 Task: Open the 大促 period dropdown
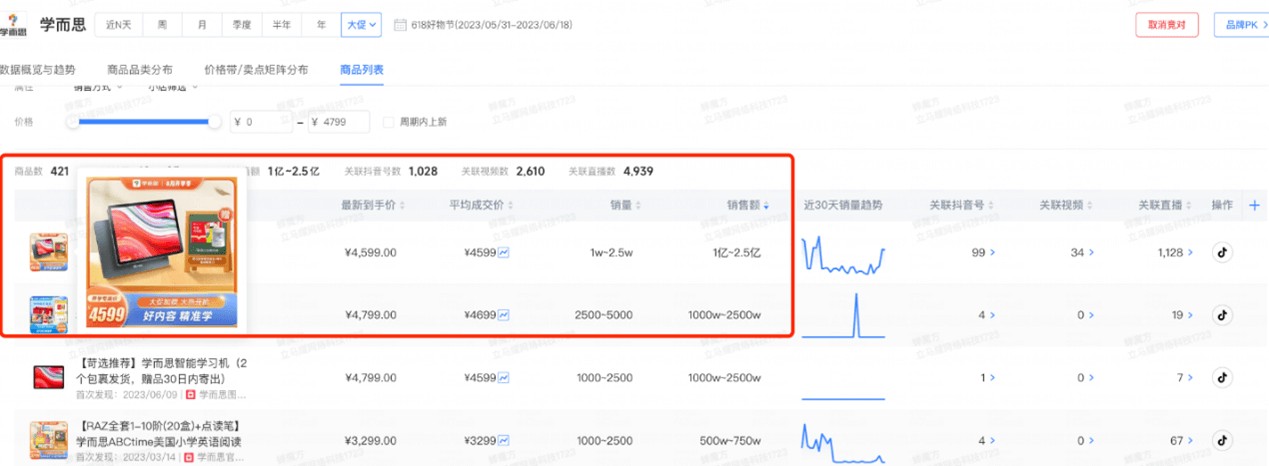coord(362,25)
